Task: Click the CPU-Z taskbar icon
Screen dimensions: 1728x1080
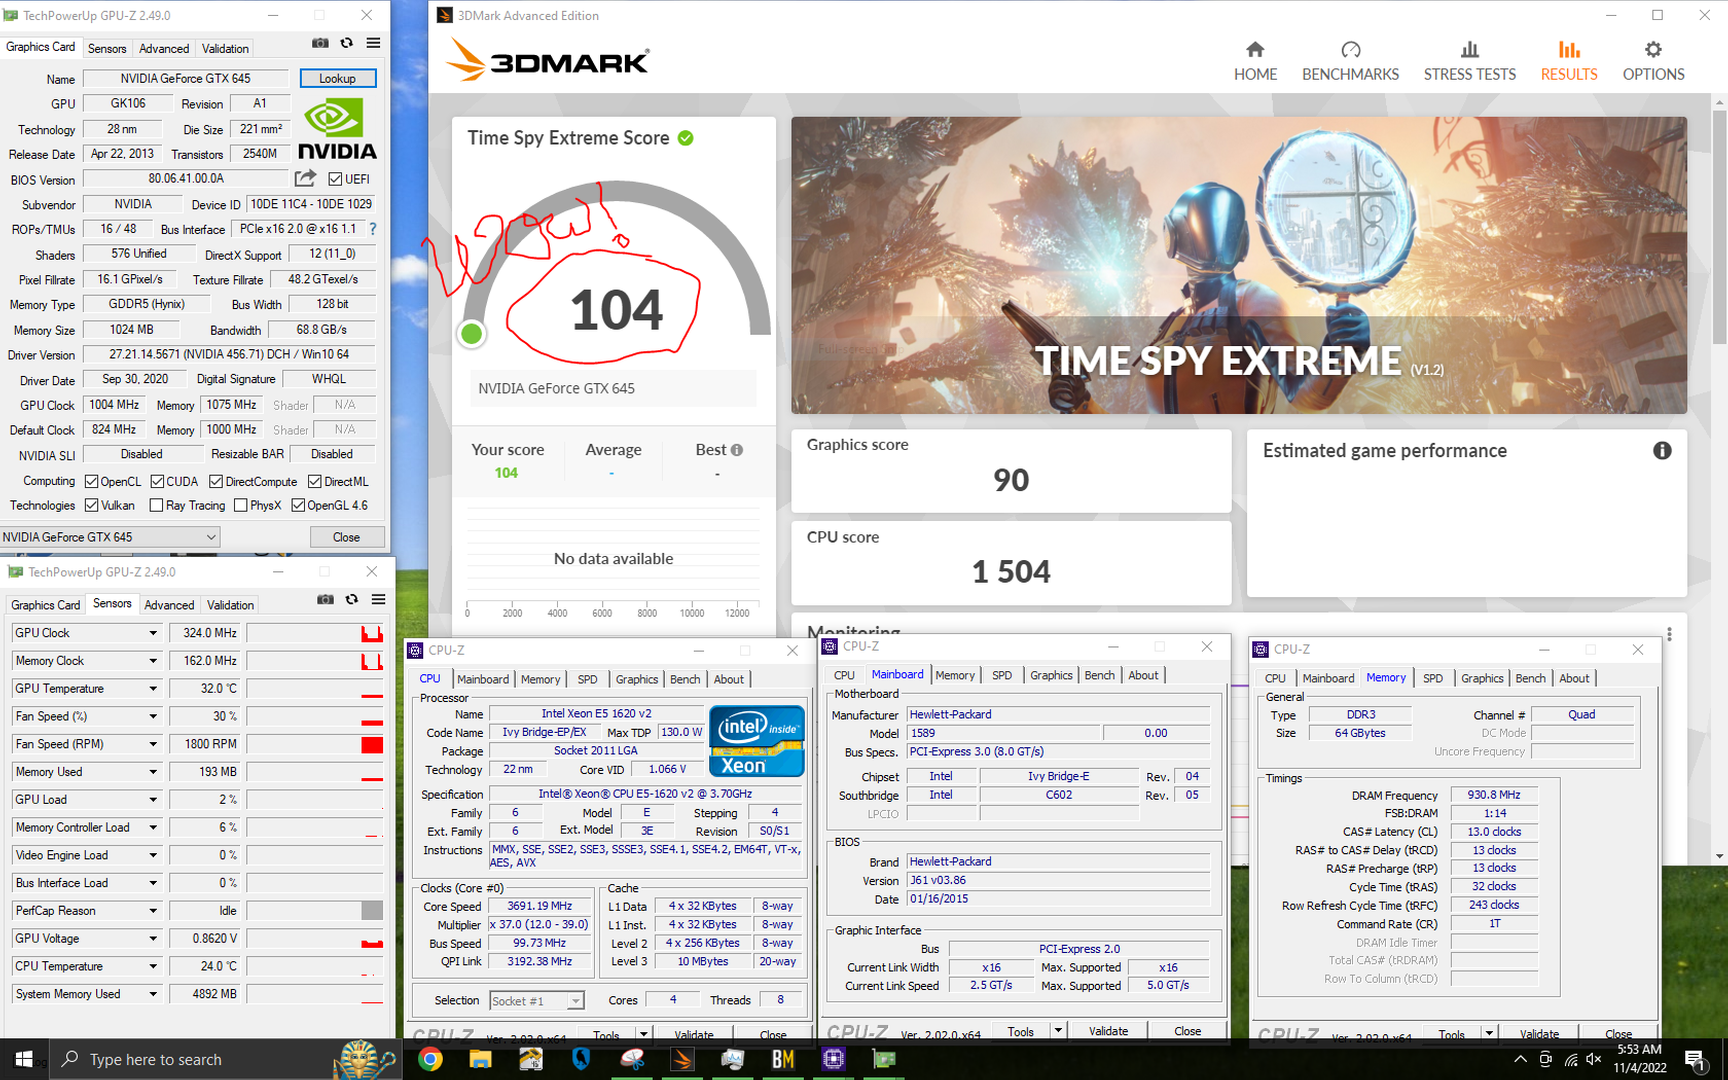Action: tap(833, 1059)
